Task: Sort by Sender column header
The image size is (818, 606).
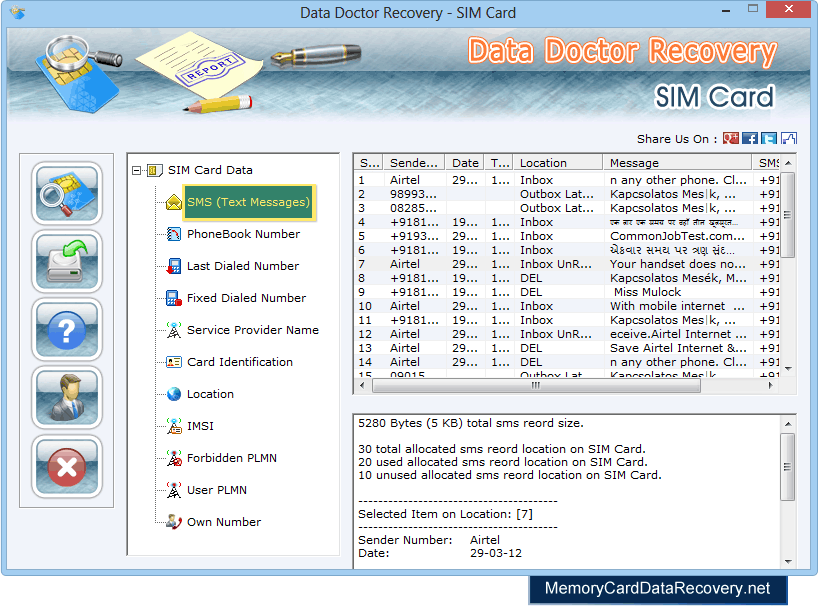Action: coord(414,163)
